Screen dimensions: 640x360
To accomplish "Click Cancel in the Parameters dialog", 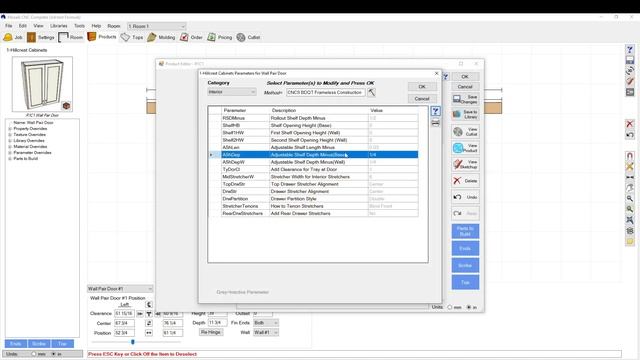I will tap(422, 99).
